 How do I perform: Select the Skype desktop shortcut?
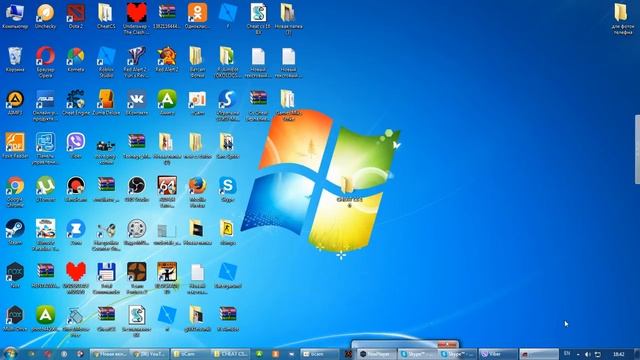[227, 189]
